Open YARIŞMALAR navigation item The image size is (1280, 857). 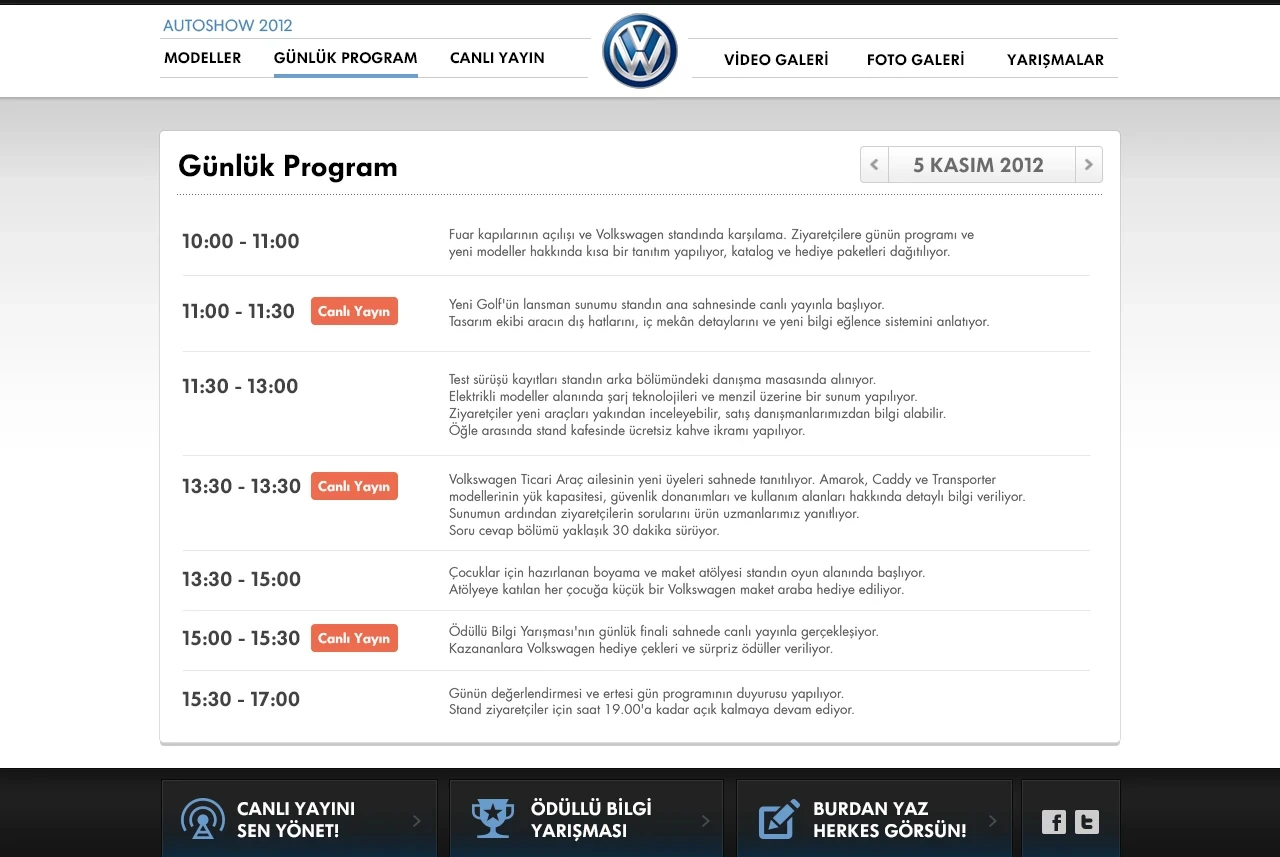coord(1055,60)
